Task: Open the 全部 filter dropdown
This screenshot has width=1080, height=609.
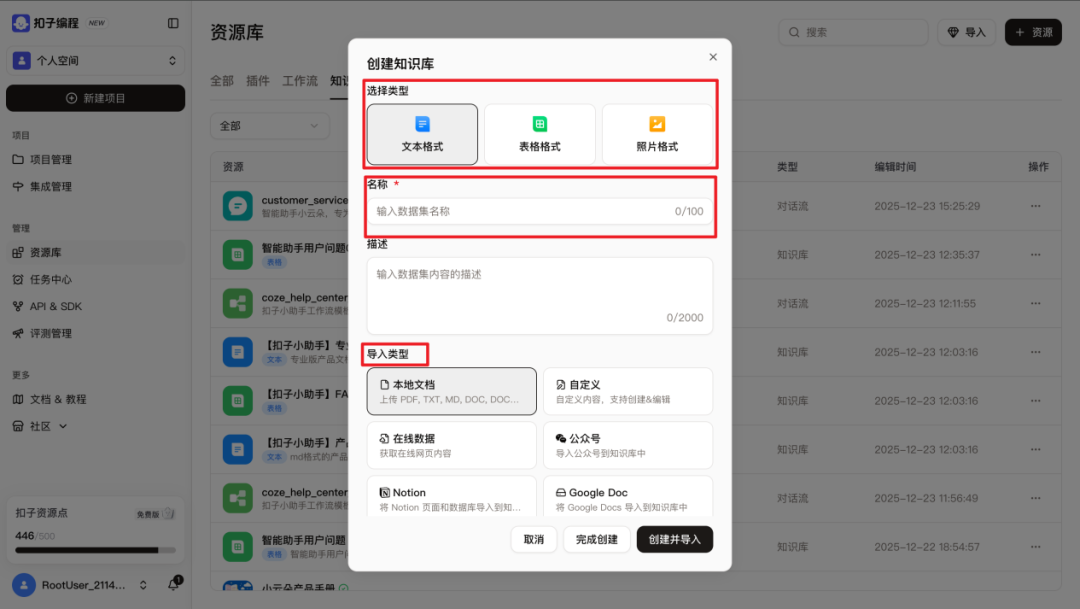Action: coord(269,126)
